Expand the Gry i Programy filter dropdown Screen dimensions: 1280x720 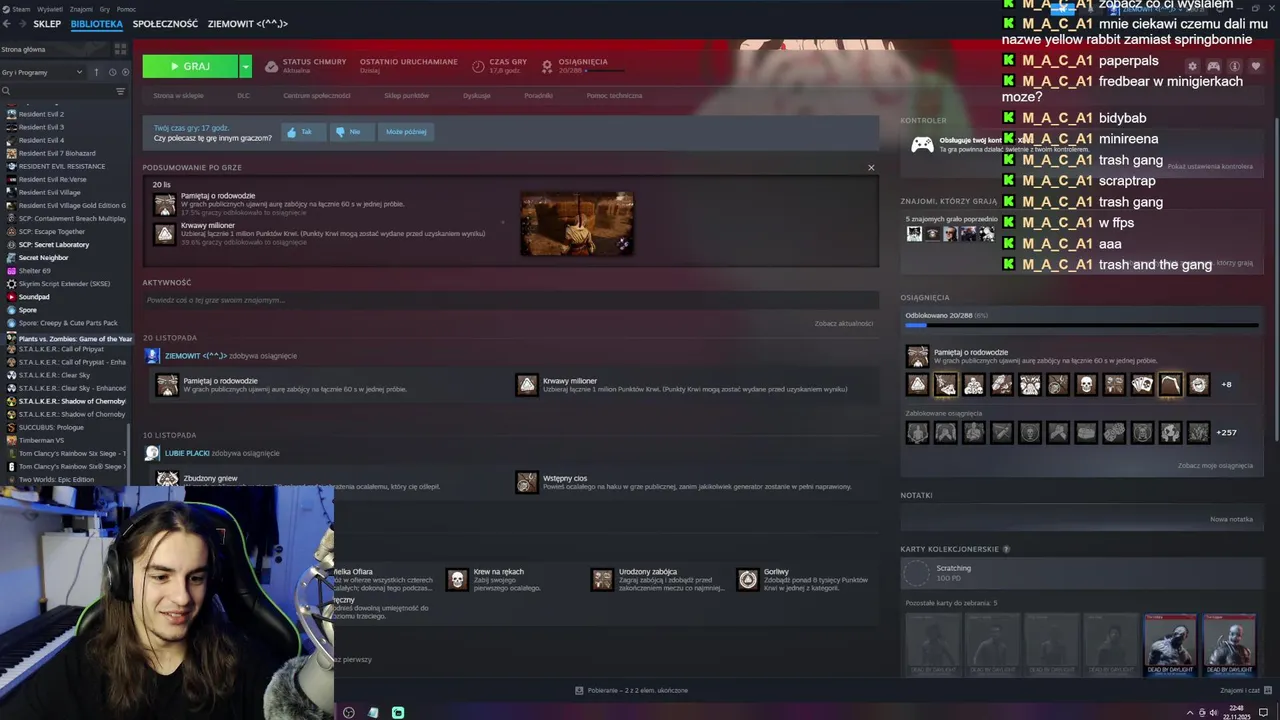42,72
